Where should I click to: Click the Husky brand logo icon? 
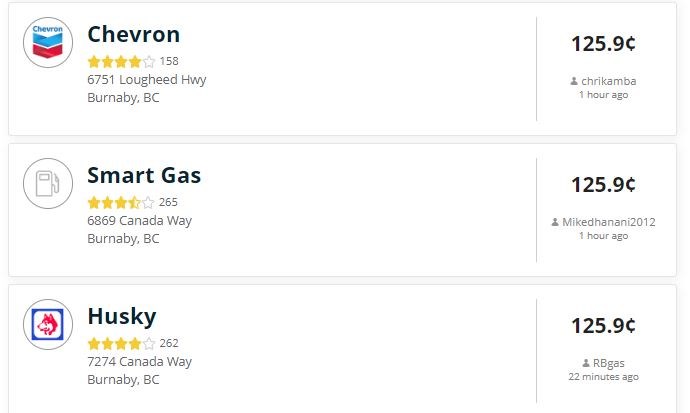pyautogui.click(x=48, y=325)
